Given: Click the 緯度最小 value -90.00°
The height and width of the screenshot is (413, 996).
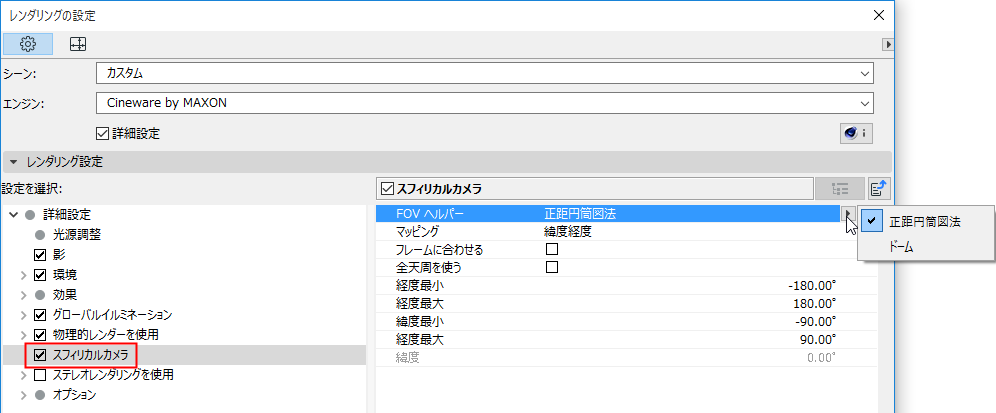Looking at the screenshot, I should tap(816, 322).
